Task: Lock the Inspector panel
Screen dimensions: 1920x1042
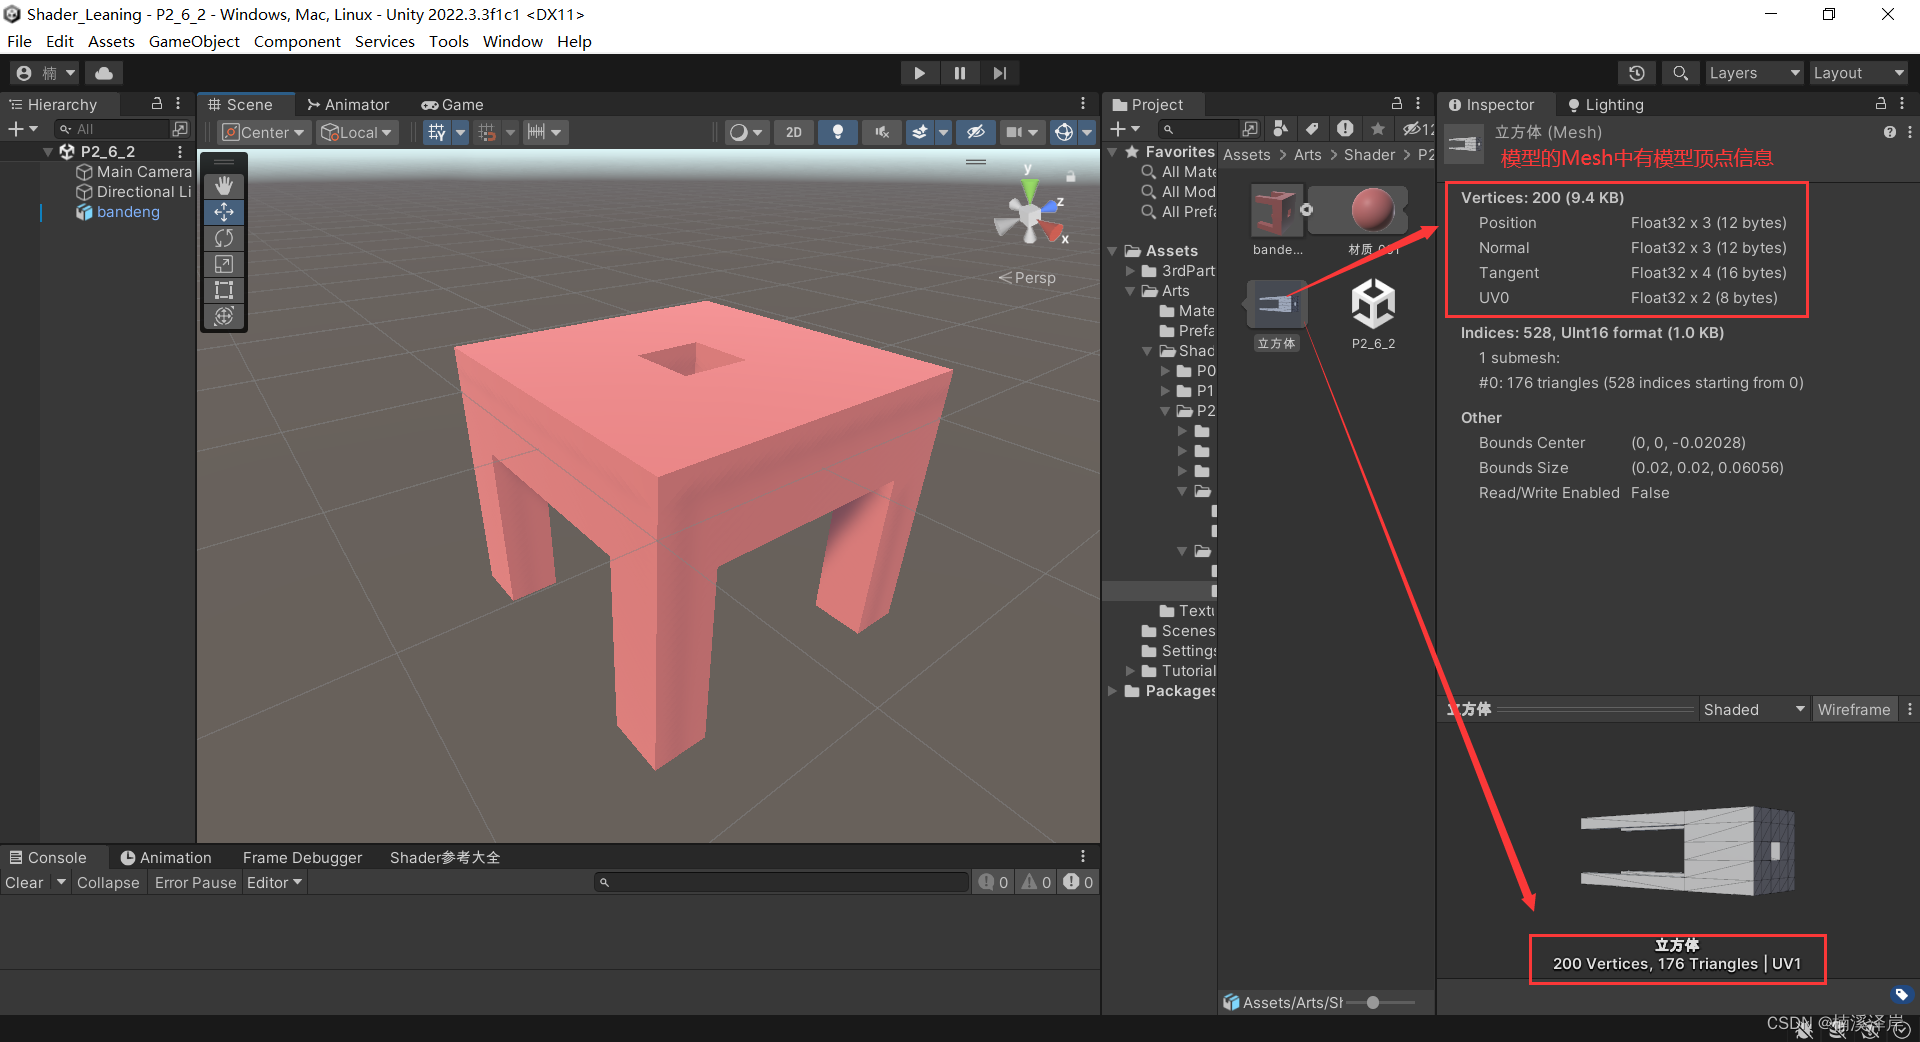Action: [1881, 103]
